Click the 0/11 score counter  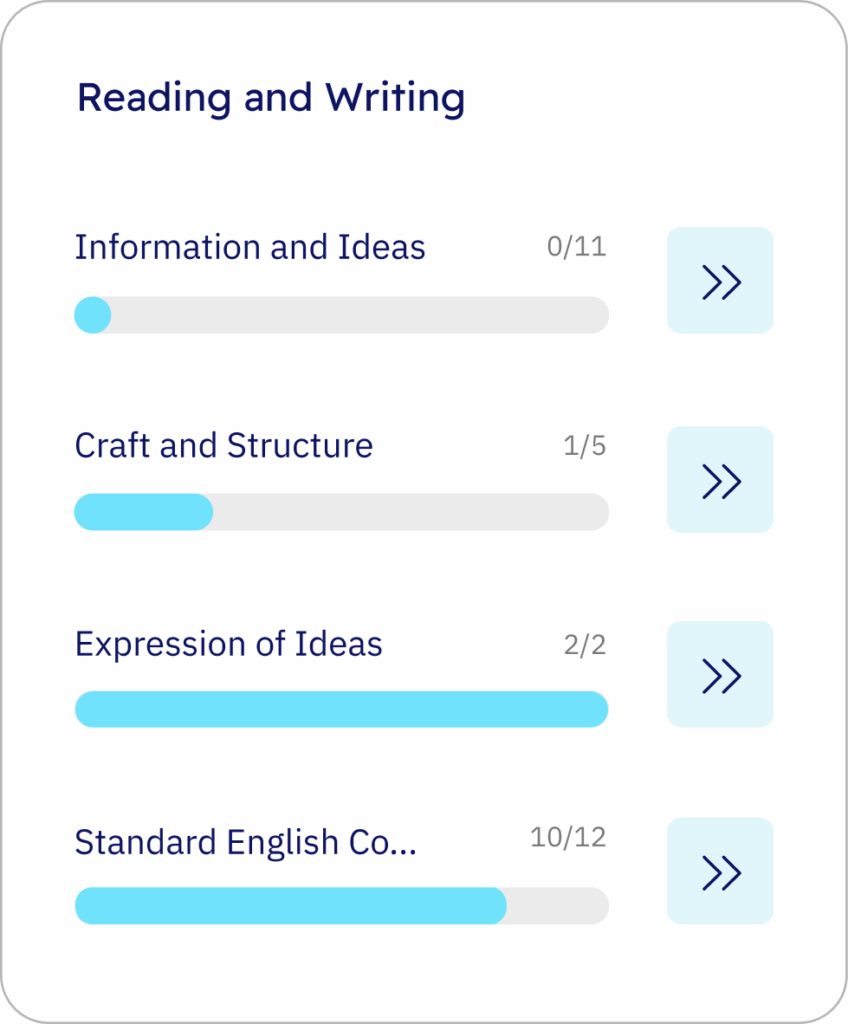point(576,247)
